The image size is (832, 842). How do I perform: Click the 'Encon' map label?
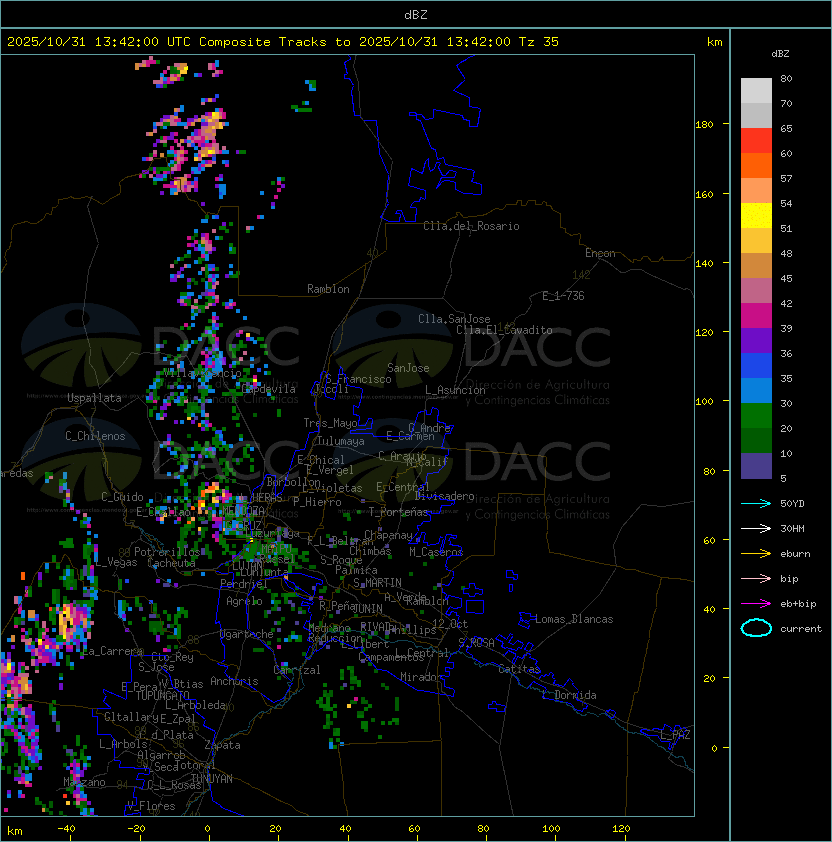tap(600, 253)
